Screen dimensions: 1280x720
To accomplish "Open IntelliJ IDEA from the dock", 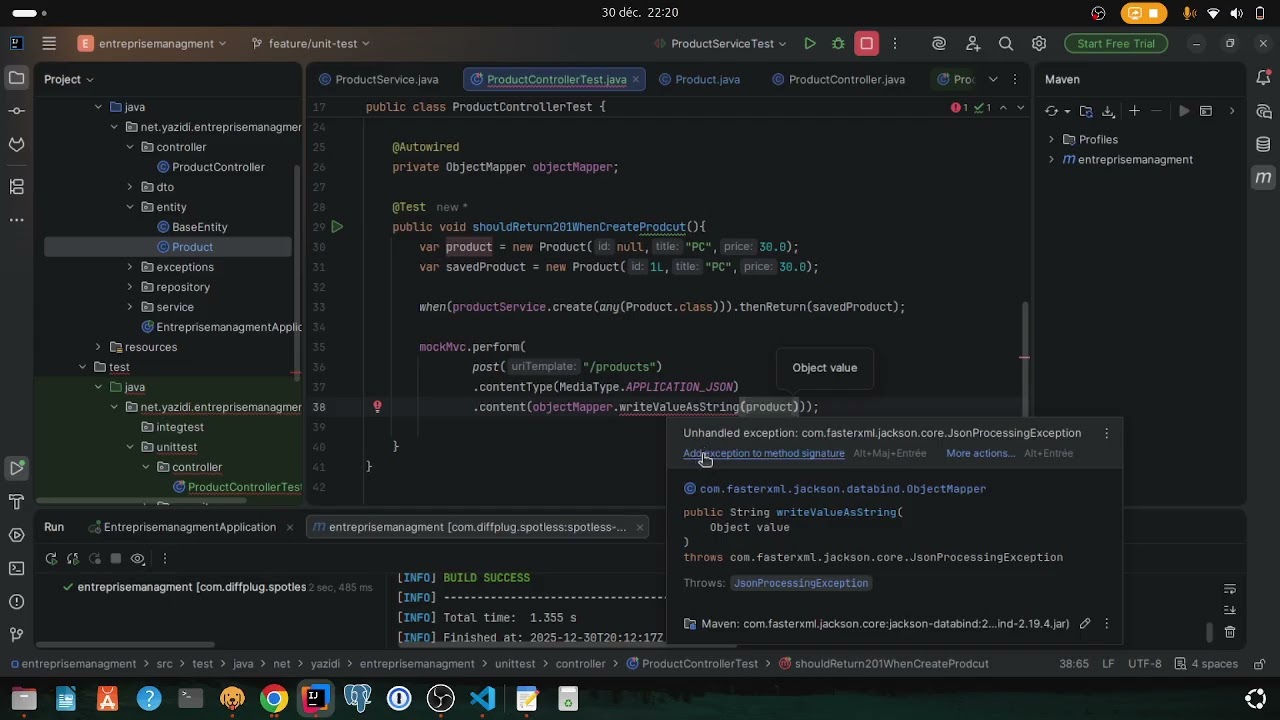I will click(x=315, y=698).
